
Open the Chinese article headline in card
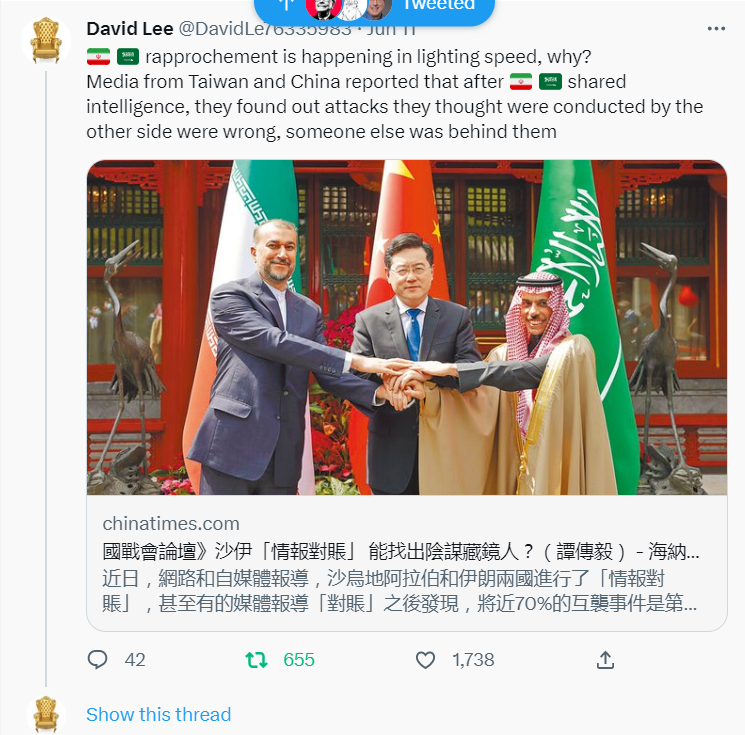click(401, 552)
